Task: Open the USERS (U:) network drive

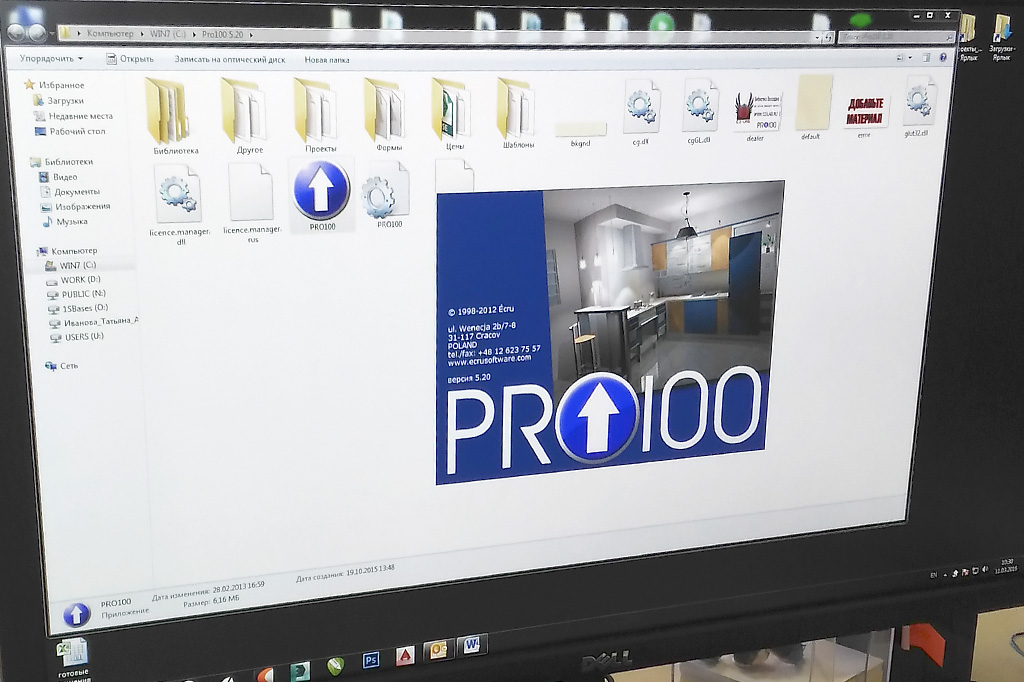Action: click(x=77, y=337)
